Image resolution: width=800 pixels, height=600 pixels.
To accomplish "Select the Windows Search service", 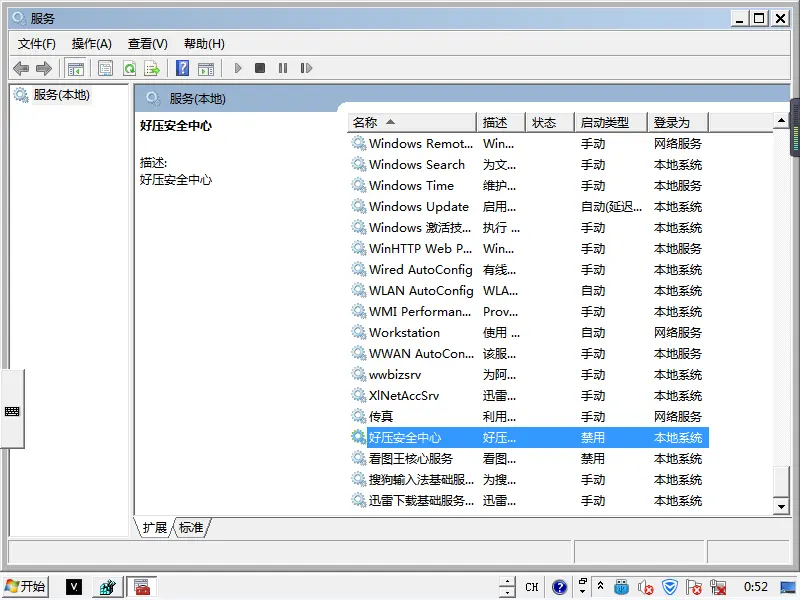I will coord(528,165).
